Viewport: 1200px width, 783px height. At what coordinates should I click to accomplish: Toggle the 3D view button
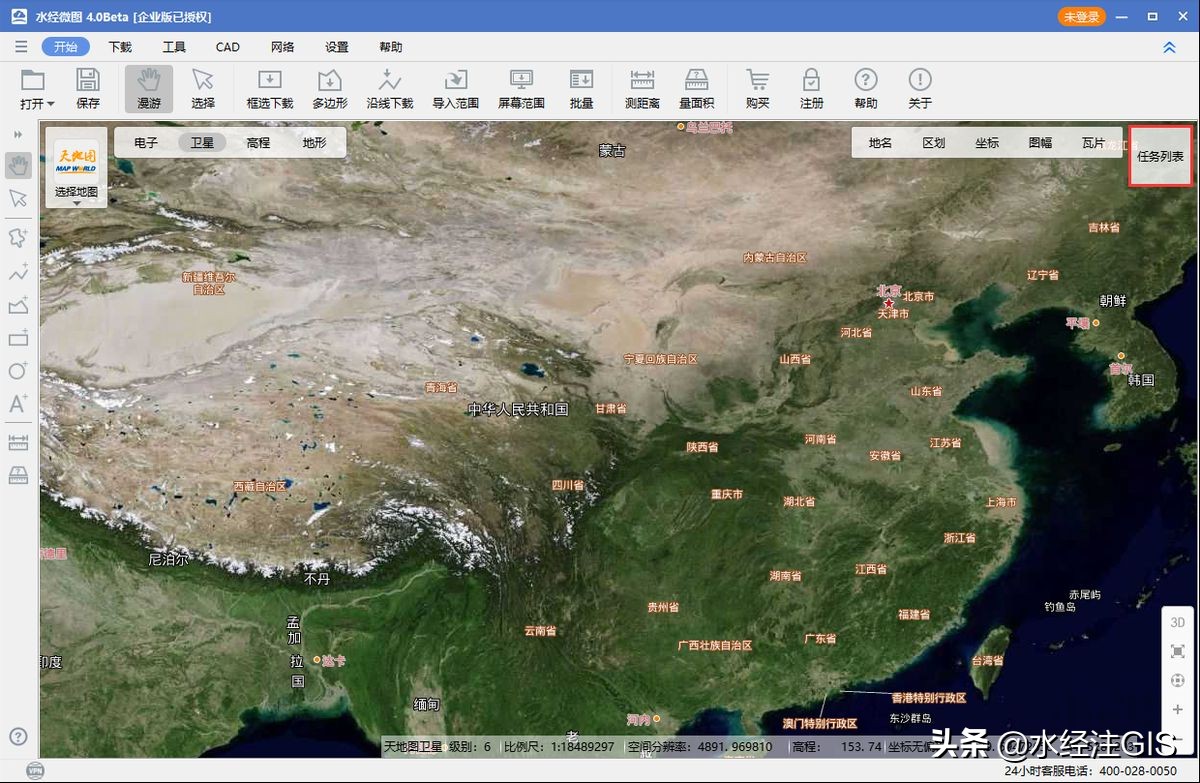(x=1177, y=622)
